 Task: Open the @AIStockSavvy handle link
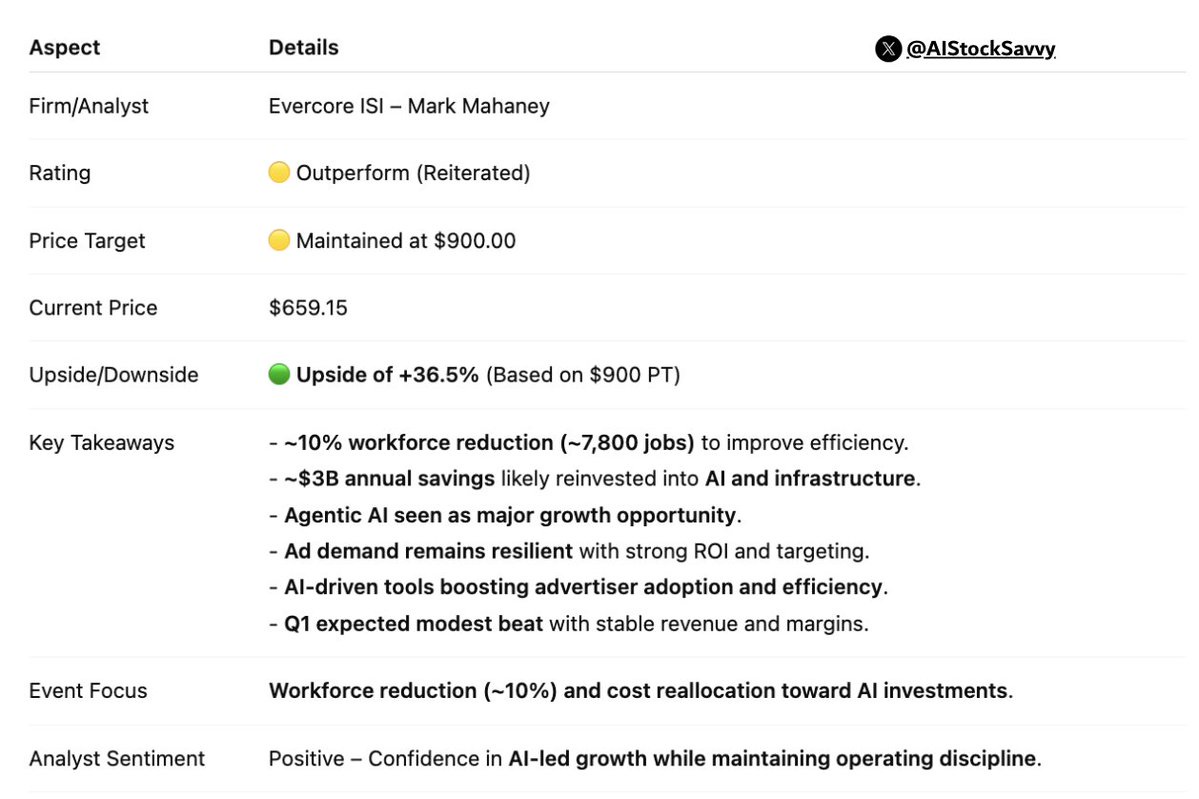(x=980, y=49)
